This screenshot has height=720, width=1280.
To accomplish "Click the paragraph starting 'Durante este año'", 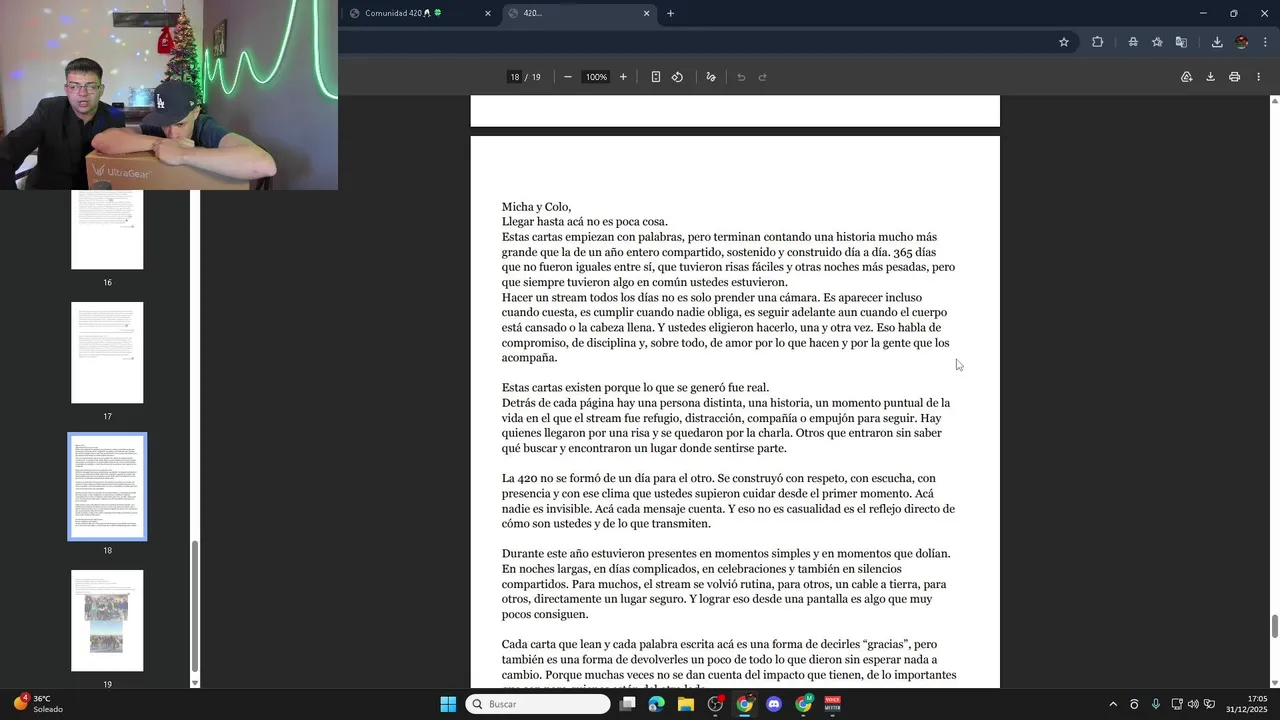I will (x=726, y=584).
